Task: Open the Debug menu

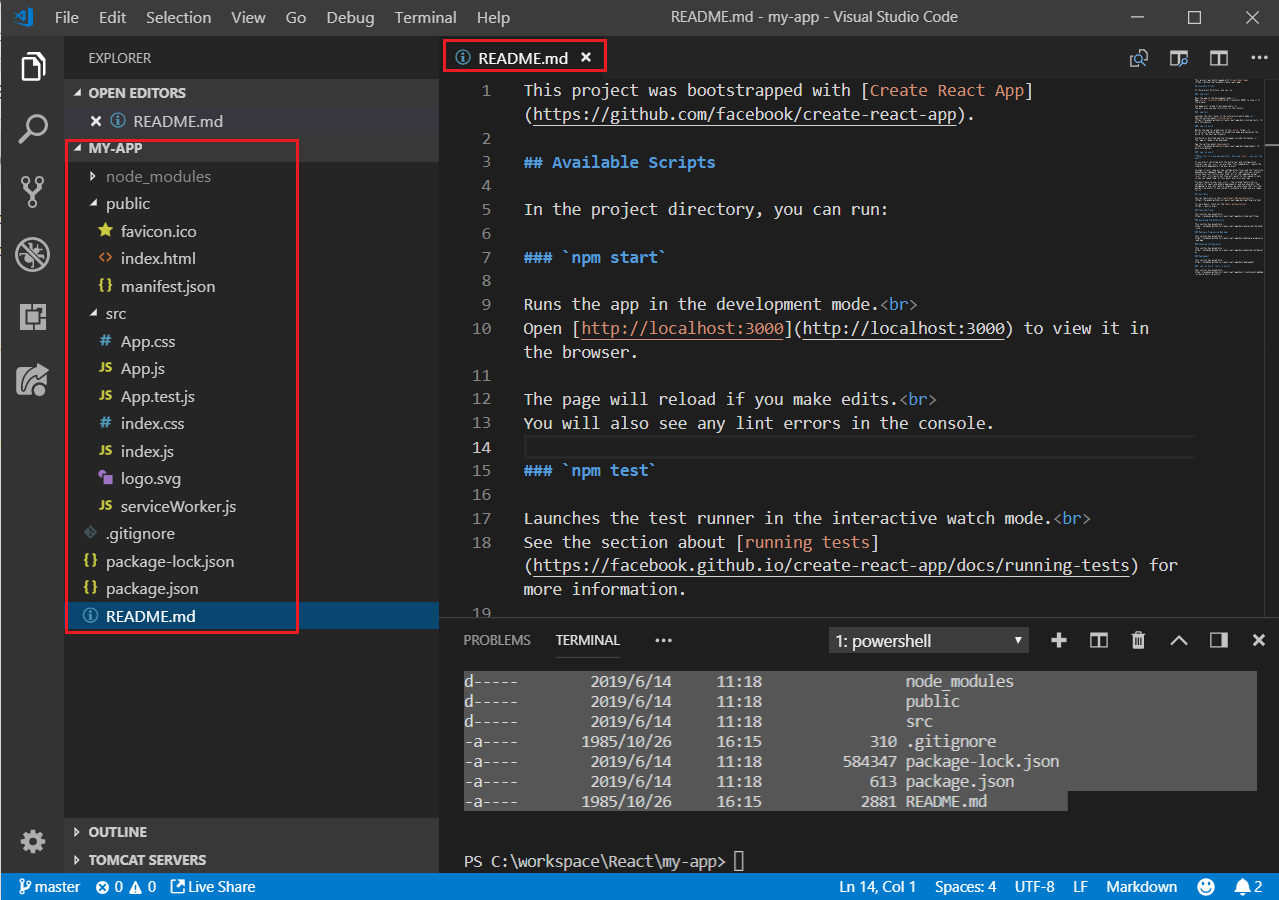Action: point(349,17)
